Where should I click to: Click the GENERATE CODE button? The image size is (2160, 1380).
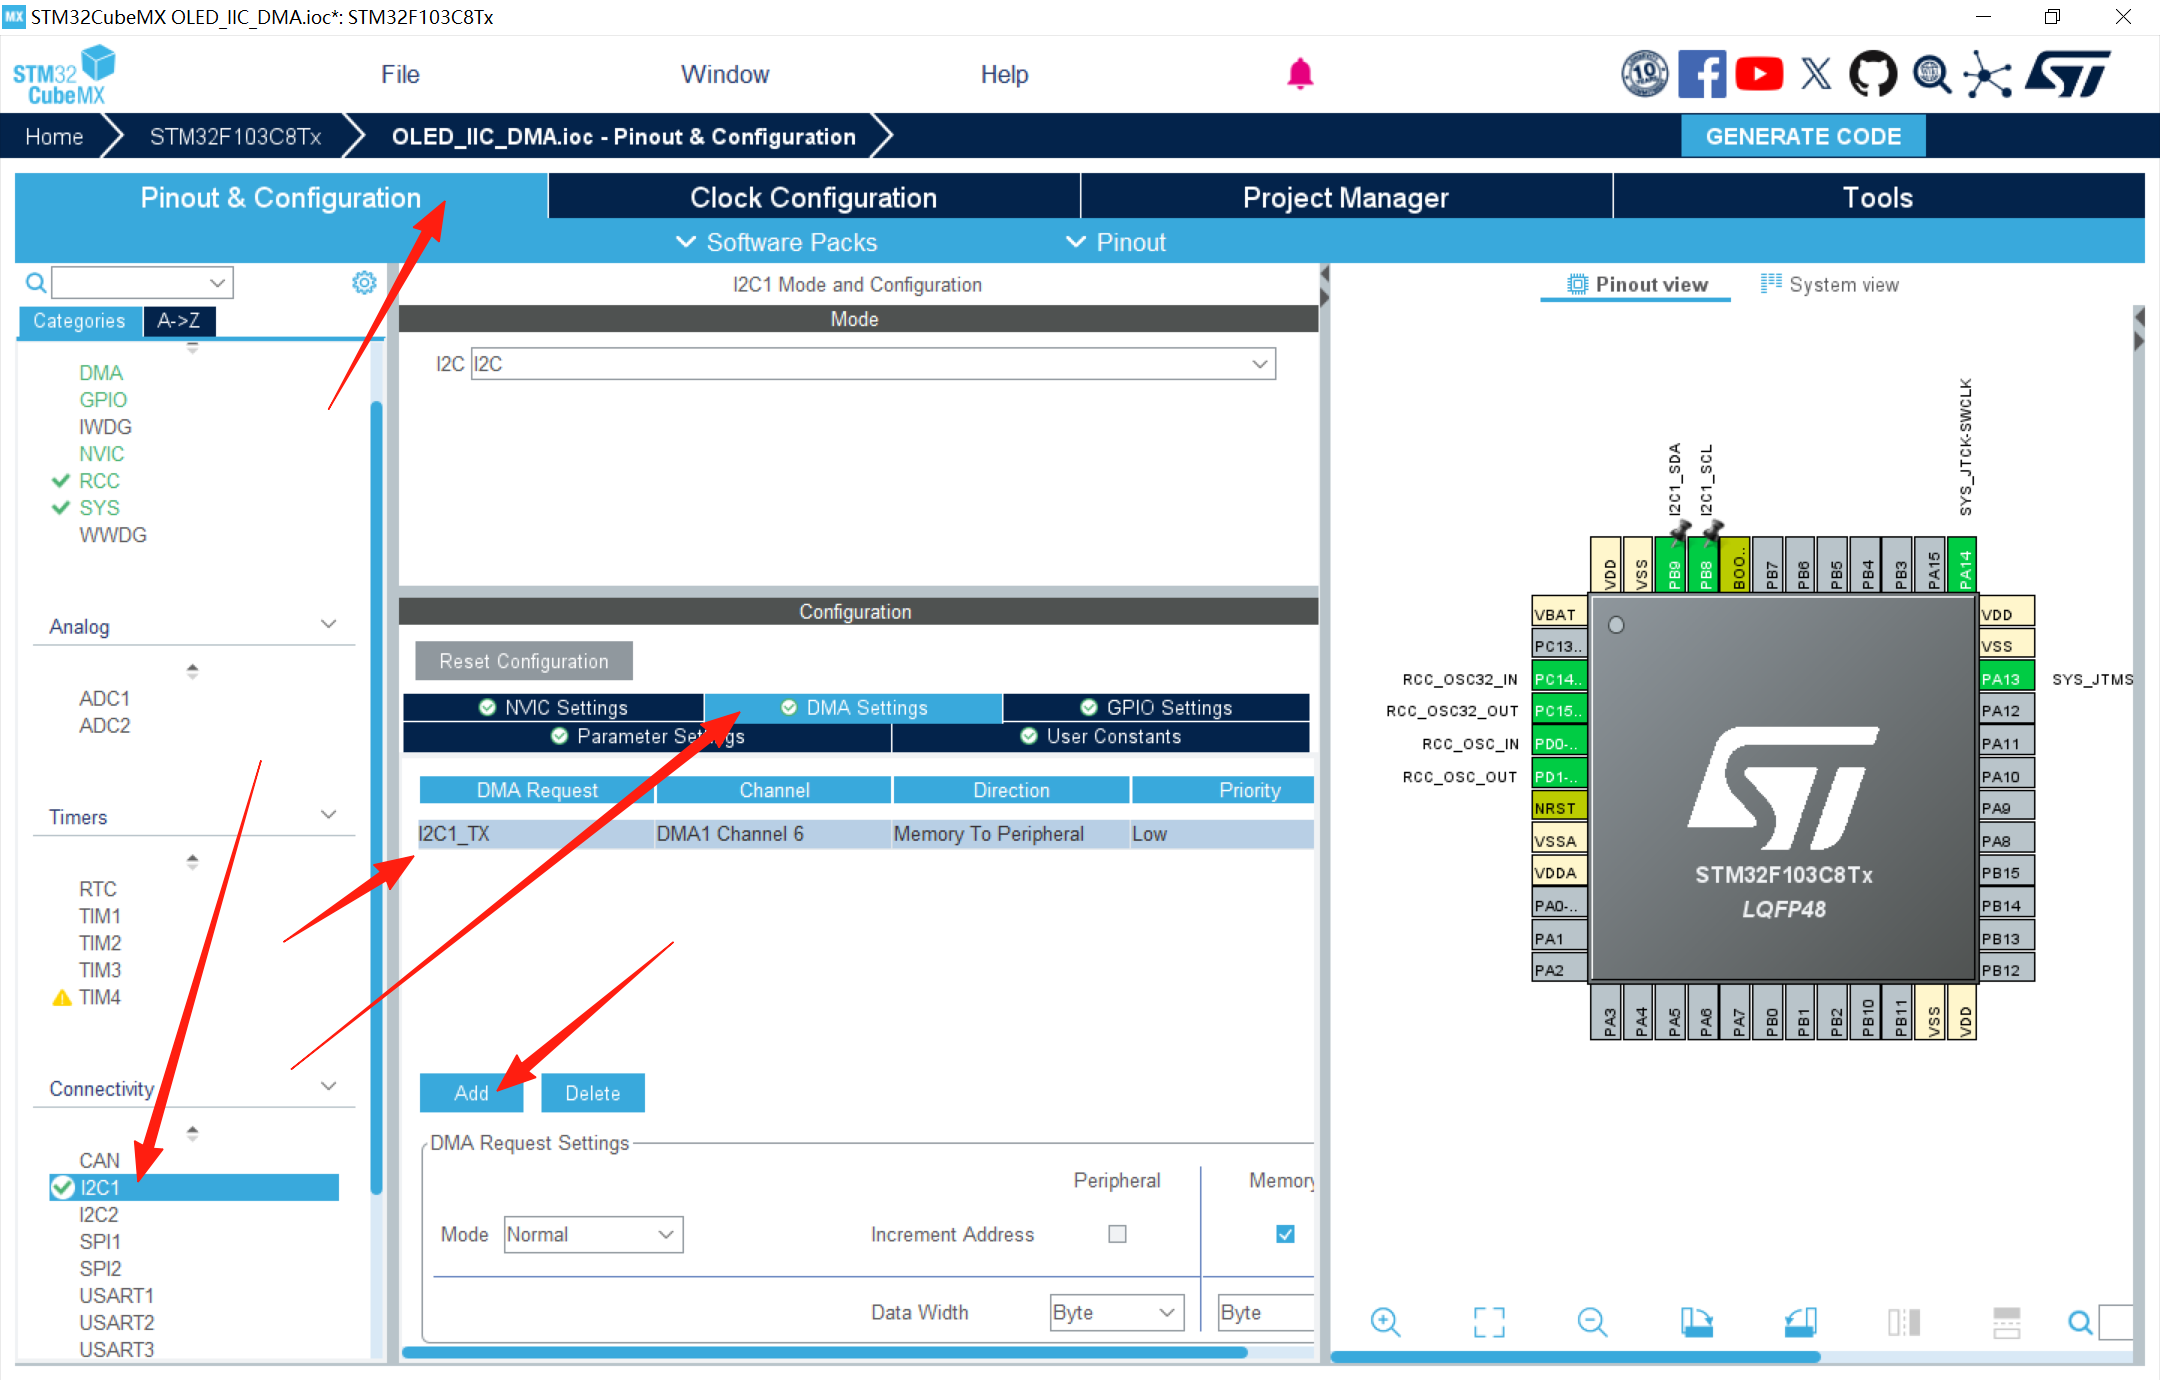(x=1802, y=136)
